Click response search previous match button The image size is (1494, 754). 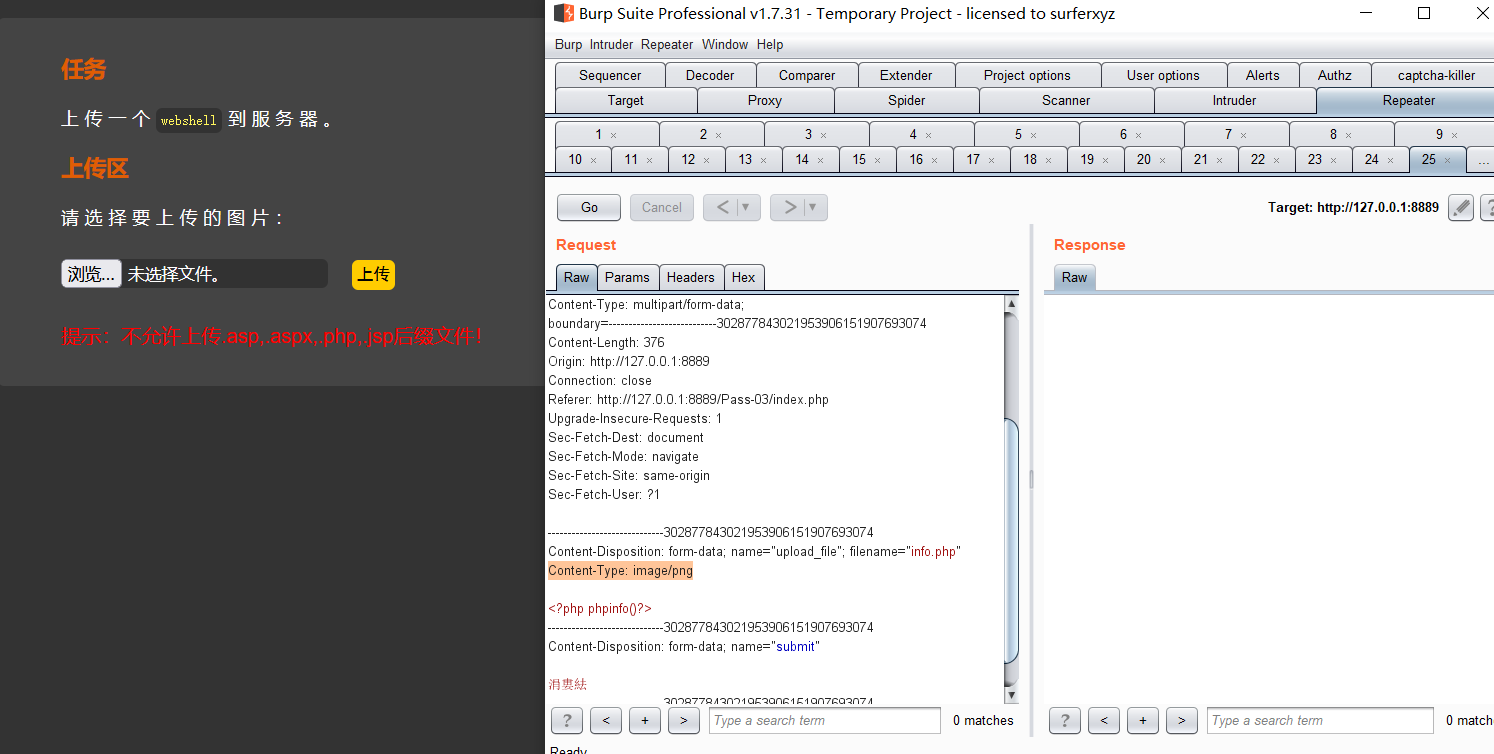pos(1104,720)
